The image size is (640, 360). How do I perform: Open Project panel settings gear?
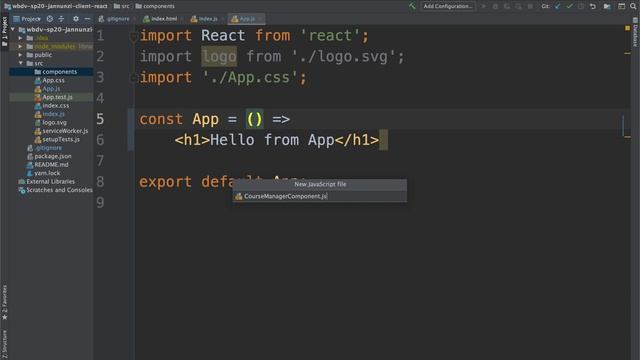tap(76, 19)
